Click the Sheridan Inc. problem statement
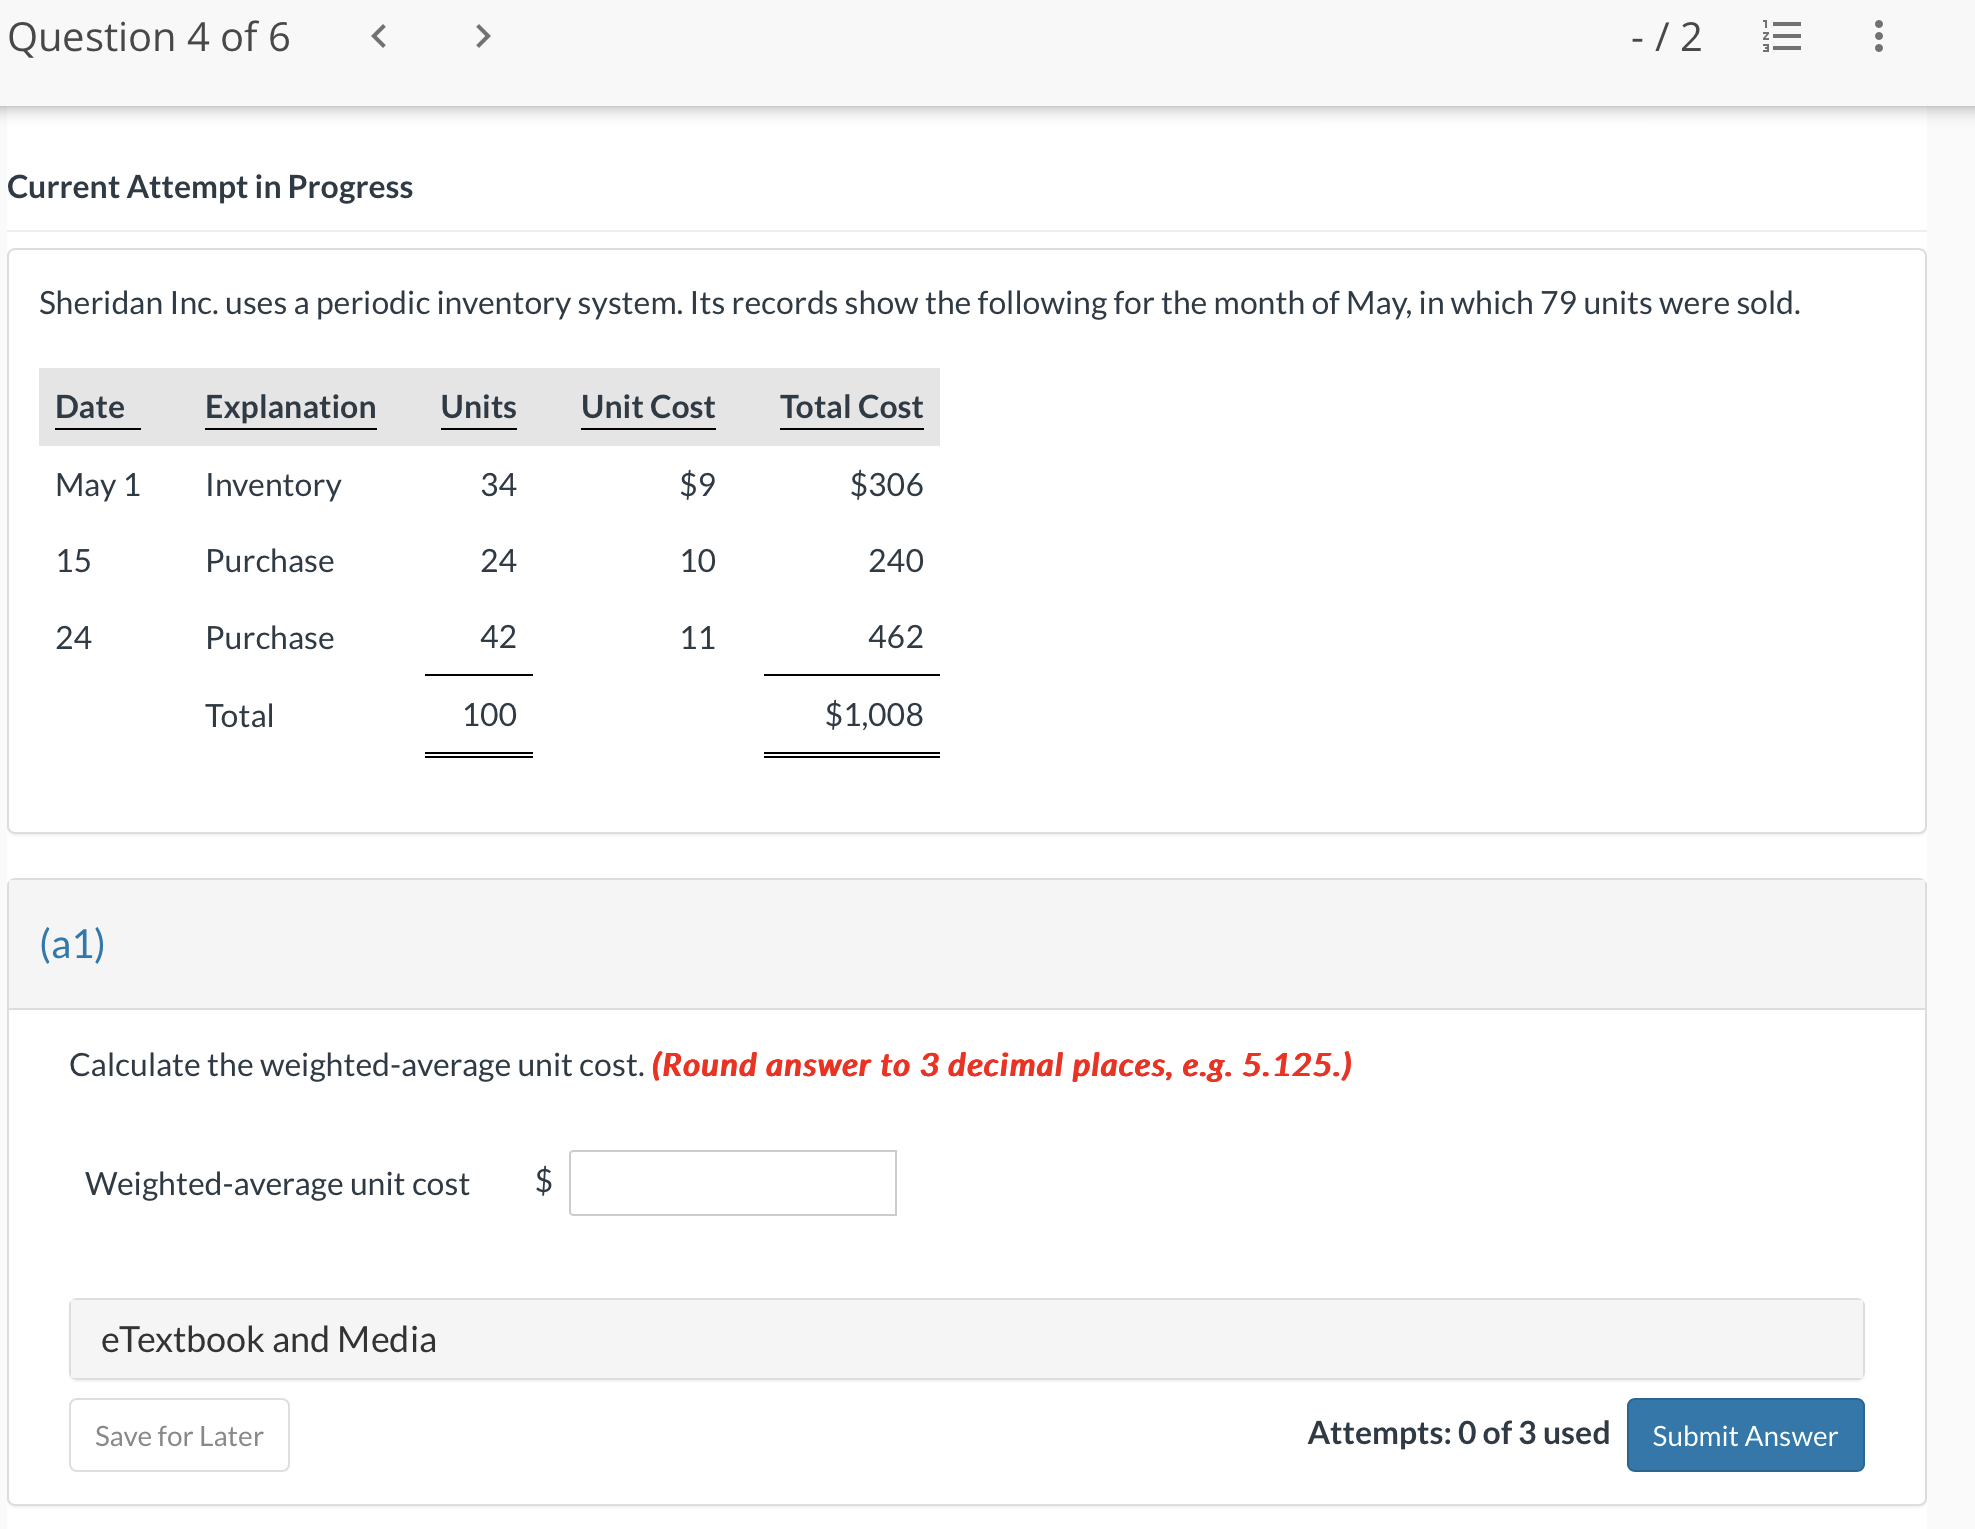 coord(918,303)
